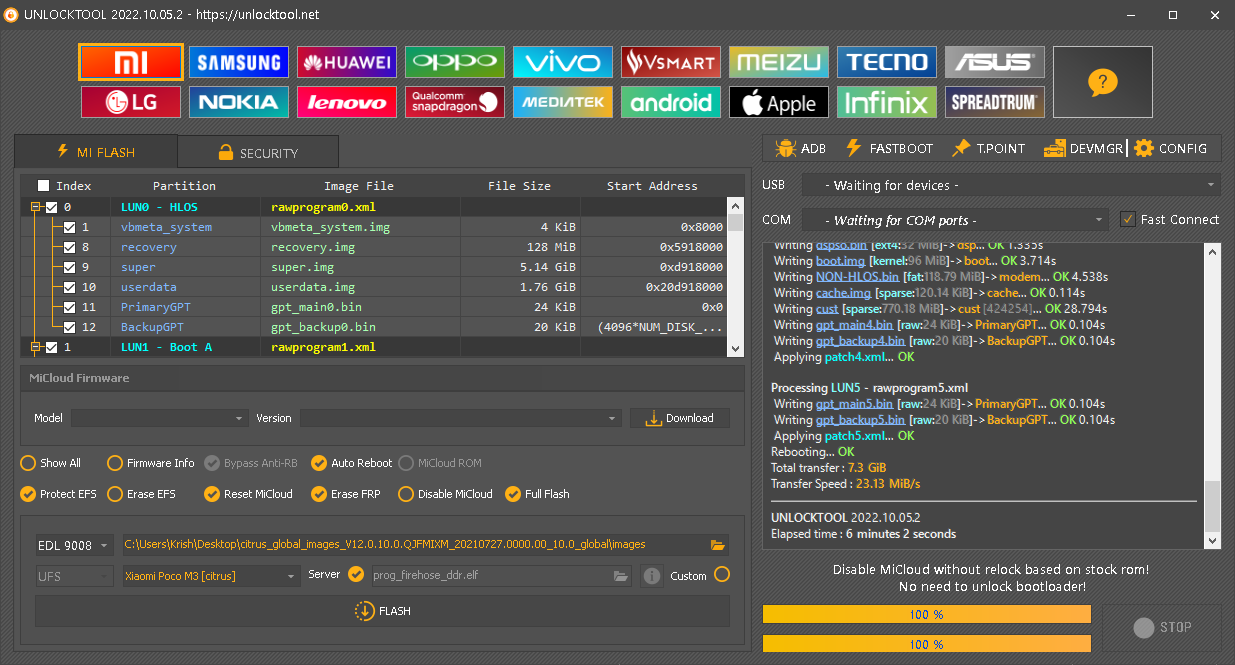
Task: Switch to SECURITY tab
Action: tap(257, 153)
